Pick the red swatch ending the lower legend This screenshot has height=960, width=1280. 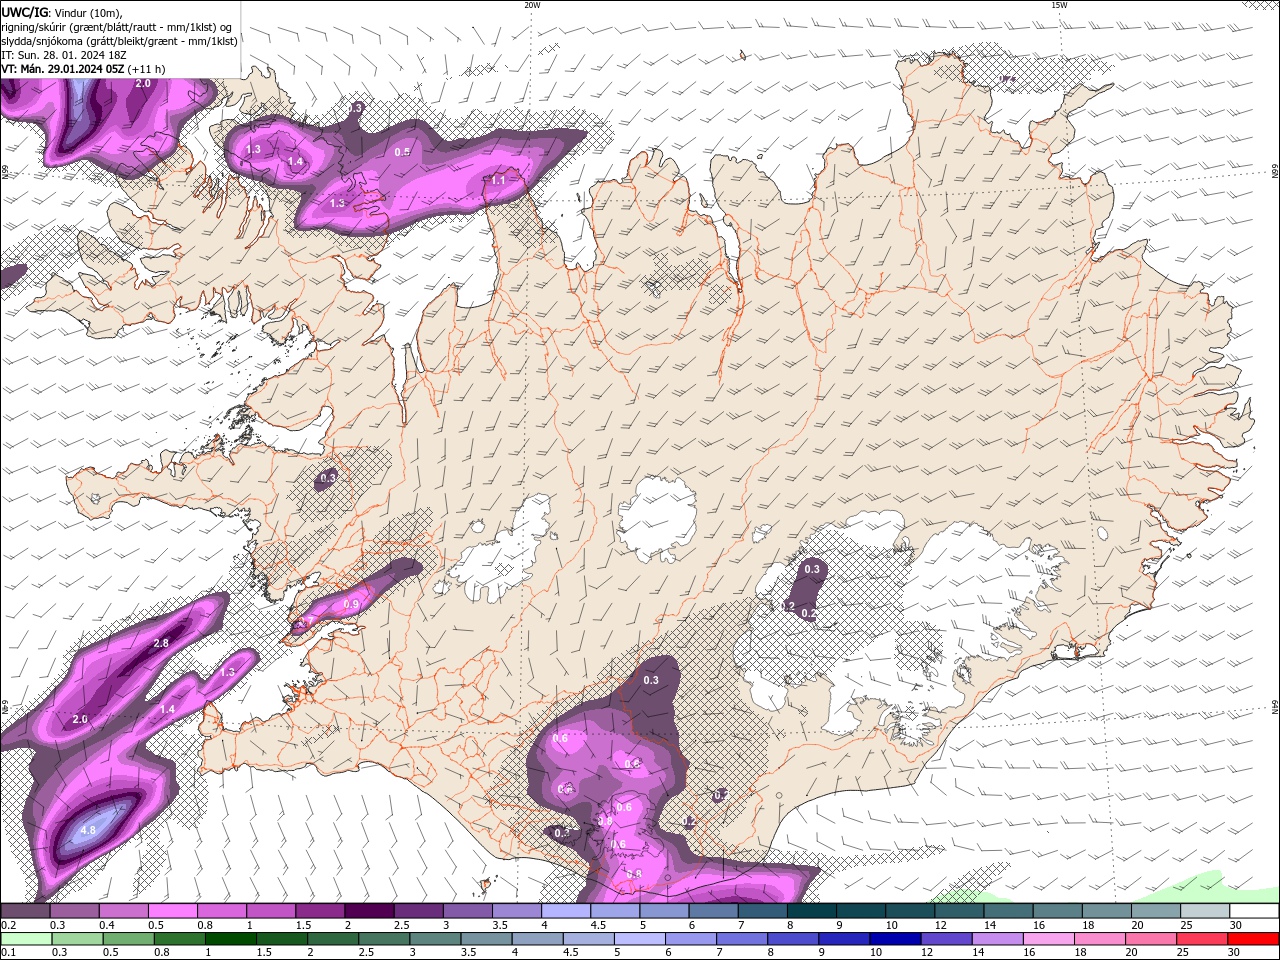tap(1254, 939)
